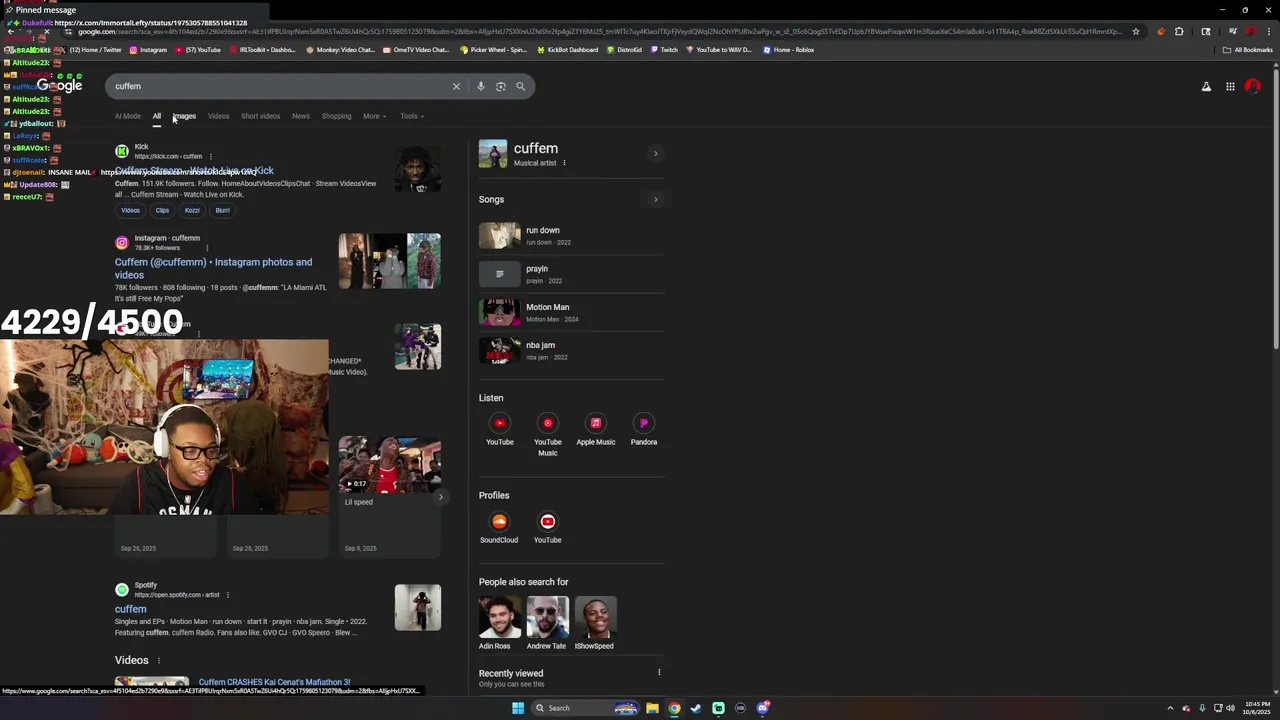Open Cuffem CRASHES Kai Cenat's Mafiathon video
Screen dimensions: 1280x720
pyautogui.click(x=274, y=682)
